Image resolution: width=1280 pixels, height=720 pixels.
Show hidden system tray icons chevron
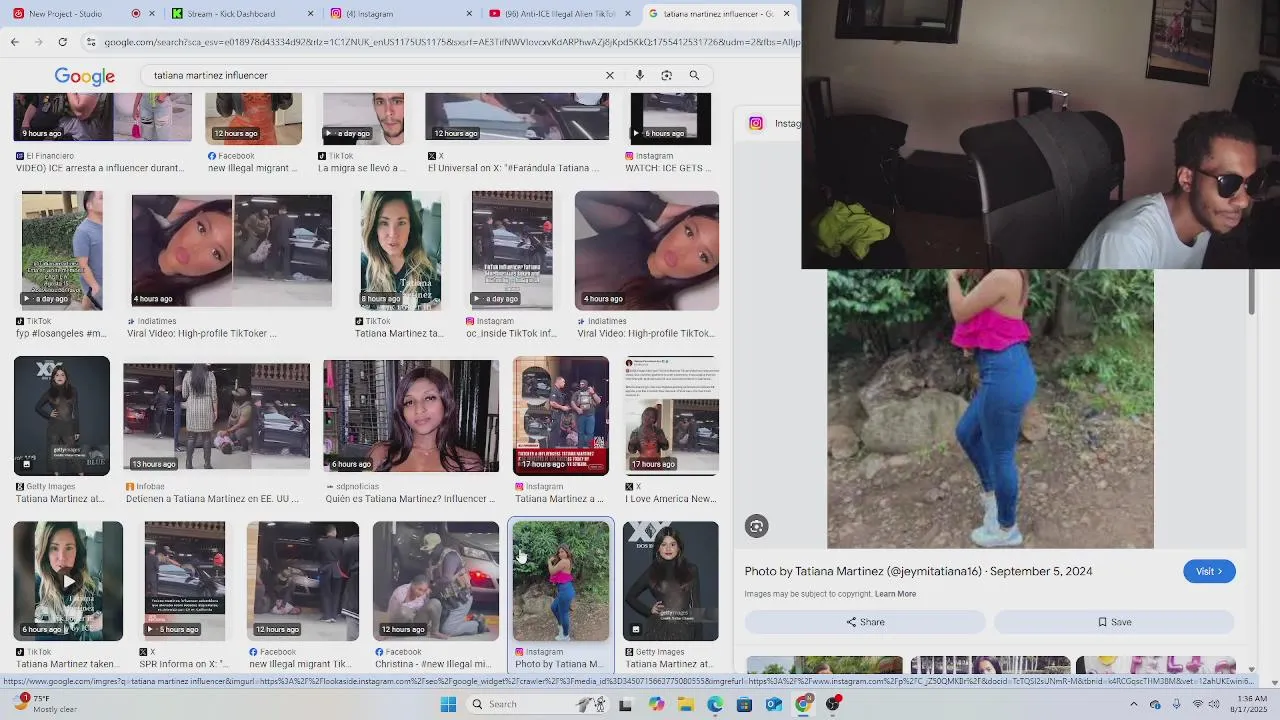(x=1133, y=704)
